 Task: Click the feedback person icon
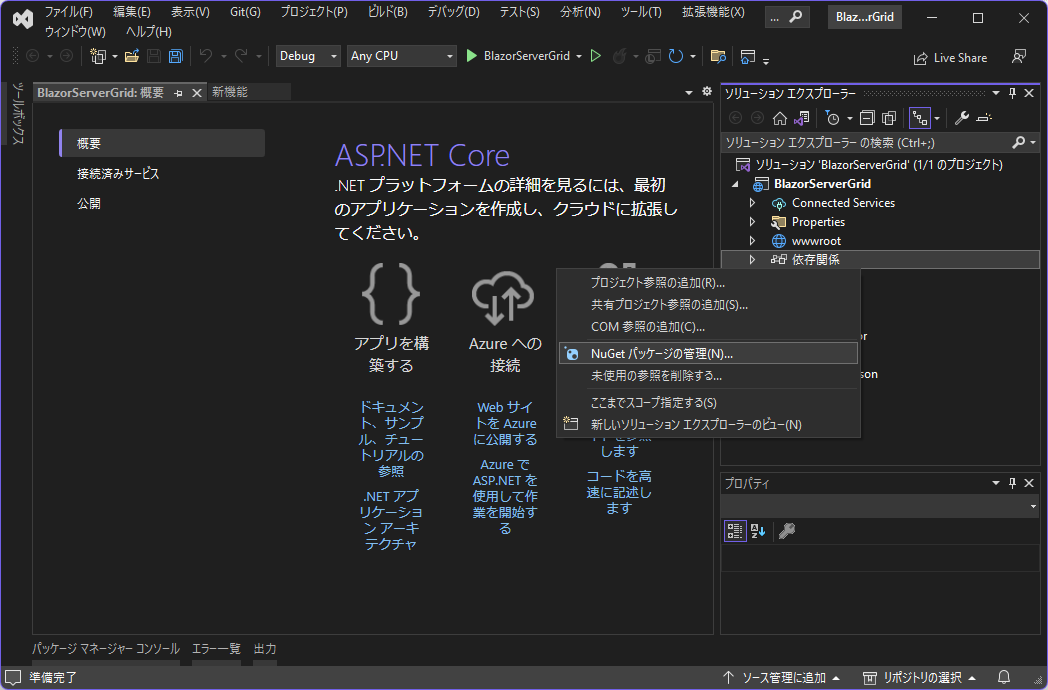pyautogui.click(x=1019, y=57)
